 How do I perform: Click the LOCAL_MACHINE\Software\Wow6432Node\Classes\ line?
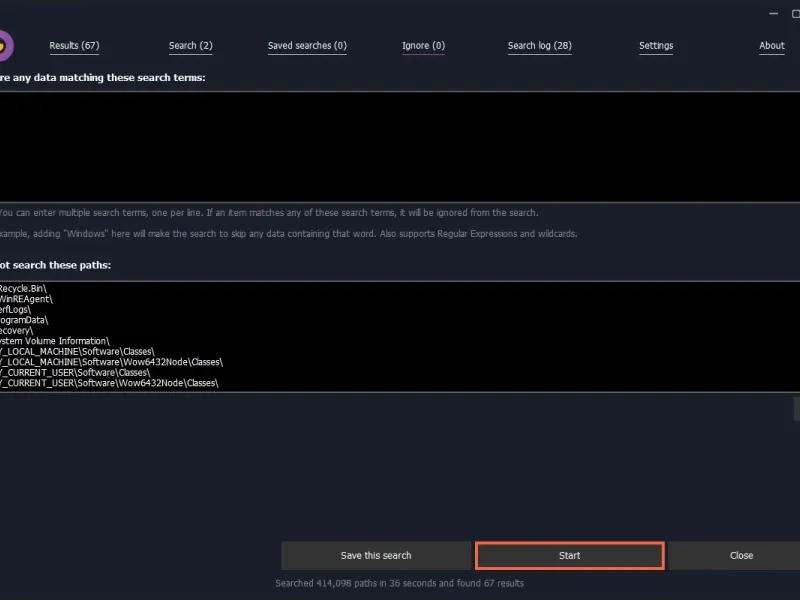click(x=111, y=362)
